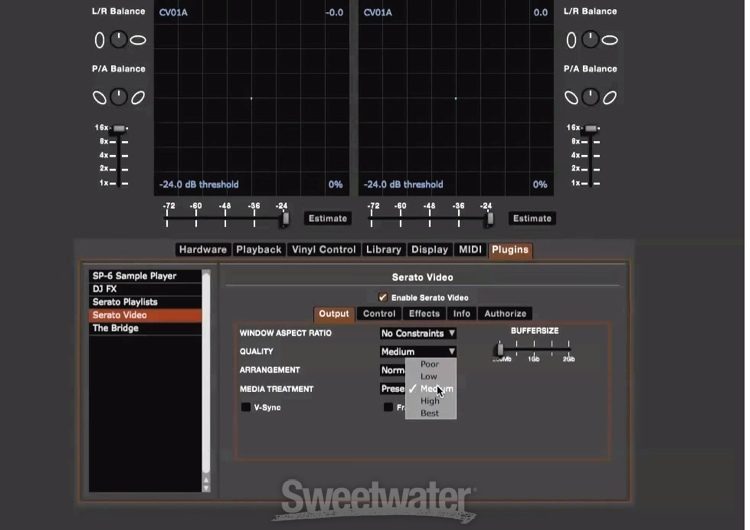Enable the V-Sync checkbox
The width and height of the screenshot is (750, 530).
(246, 407)
